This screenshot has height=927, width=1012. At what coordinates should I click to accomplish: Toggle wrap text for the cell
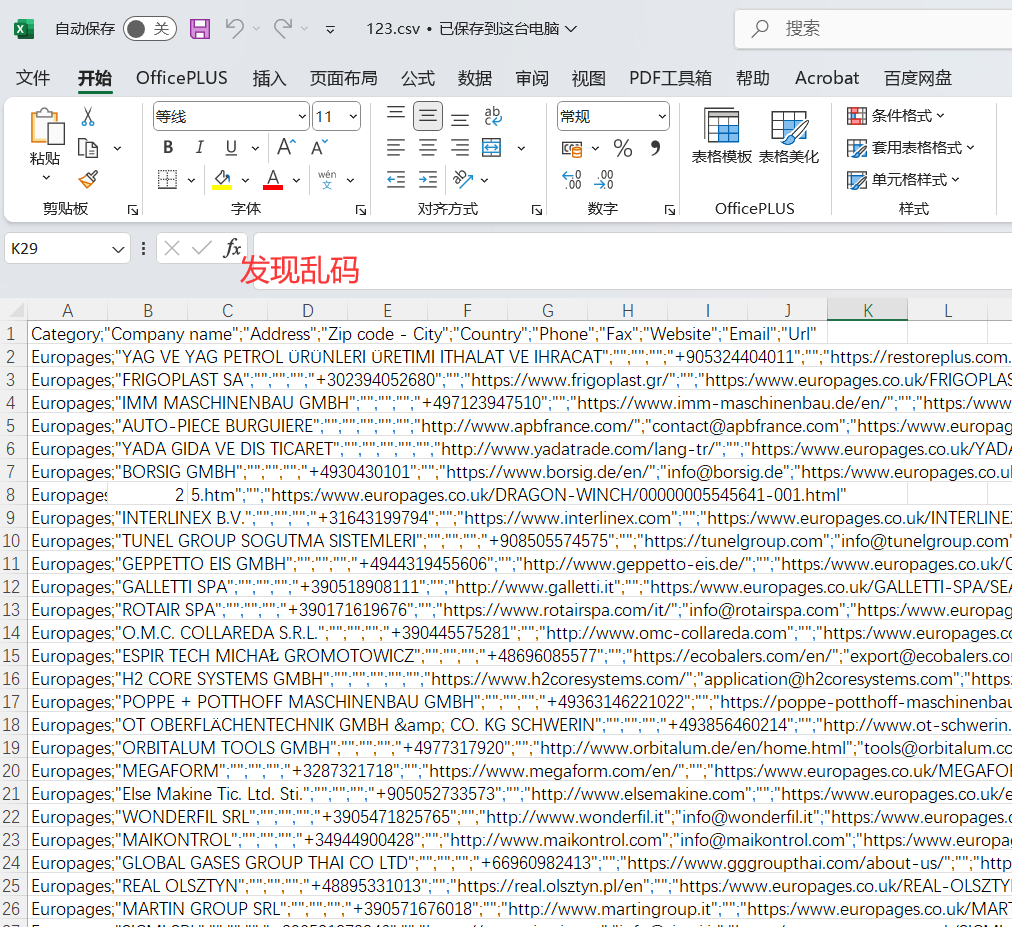[x=492, y=116]
